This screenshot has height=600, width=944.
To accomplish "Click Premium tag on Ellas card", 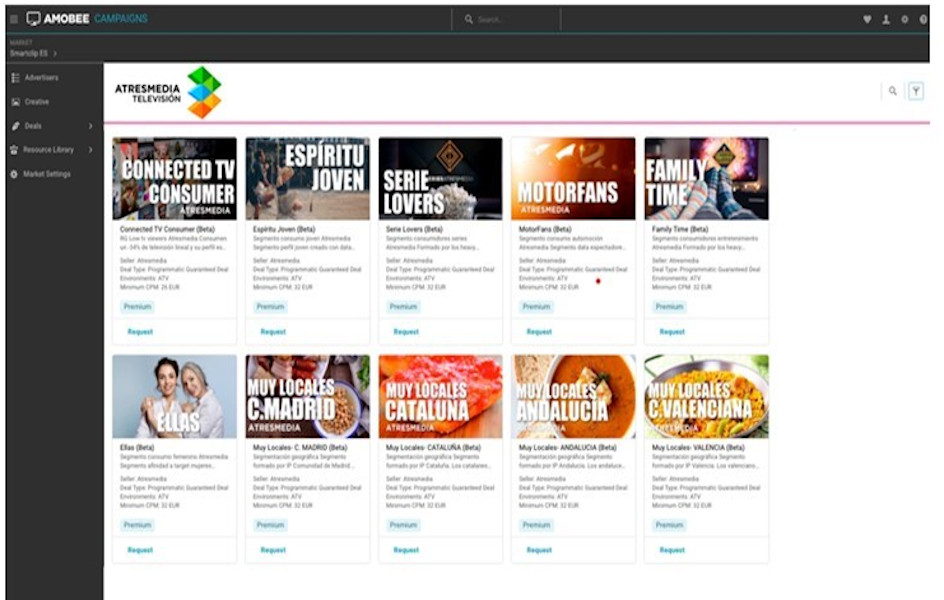I will click(x=137, y=525).
